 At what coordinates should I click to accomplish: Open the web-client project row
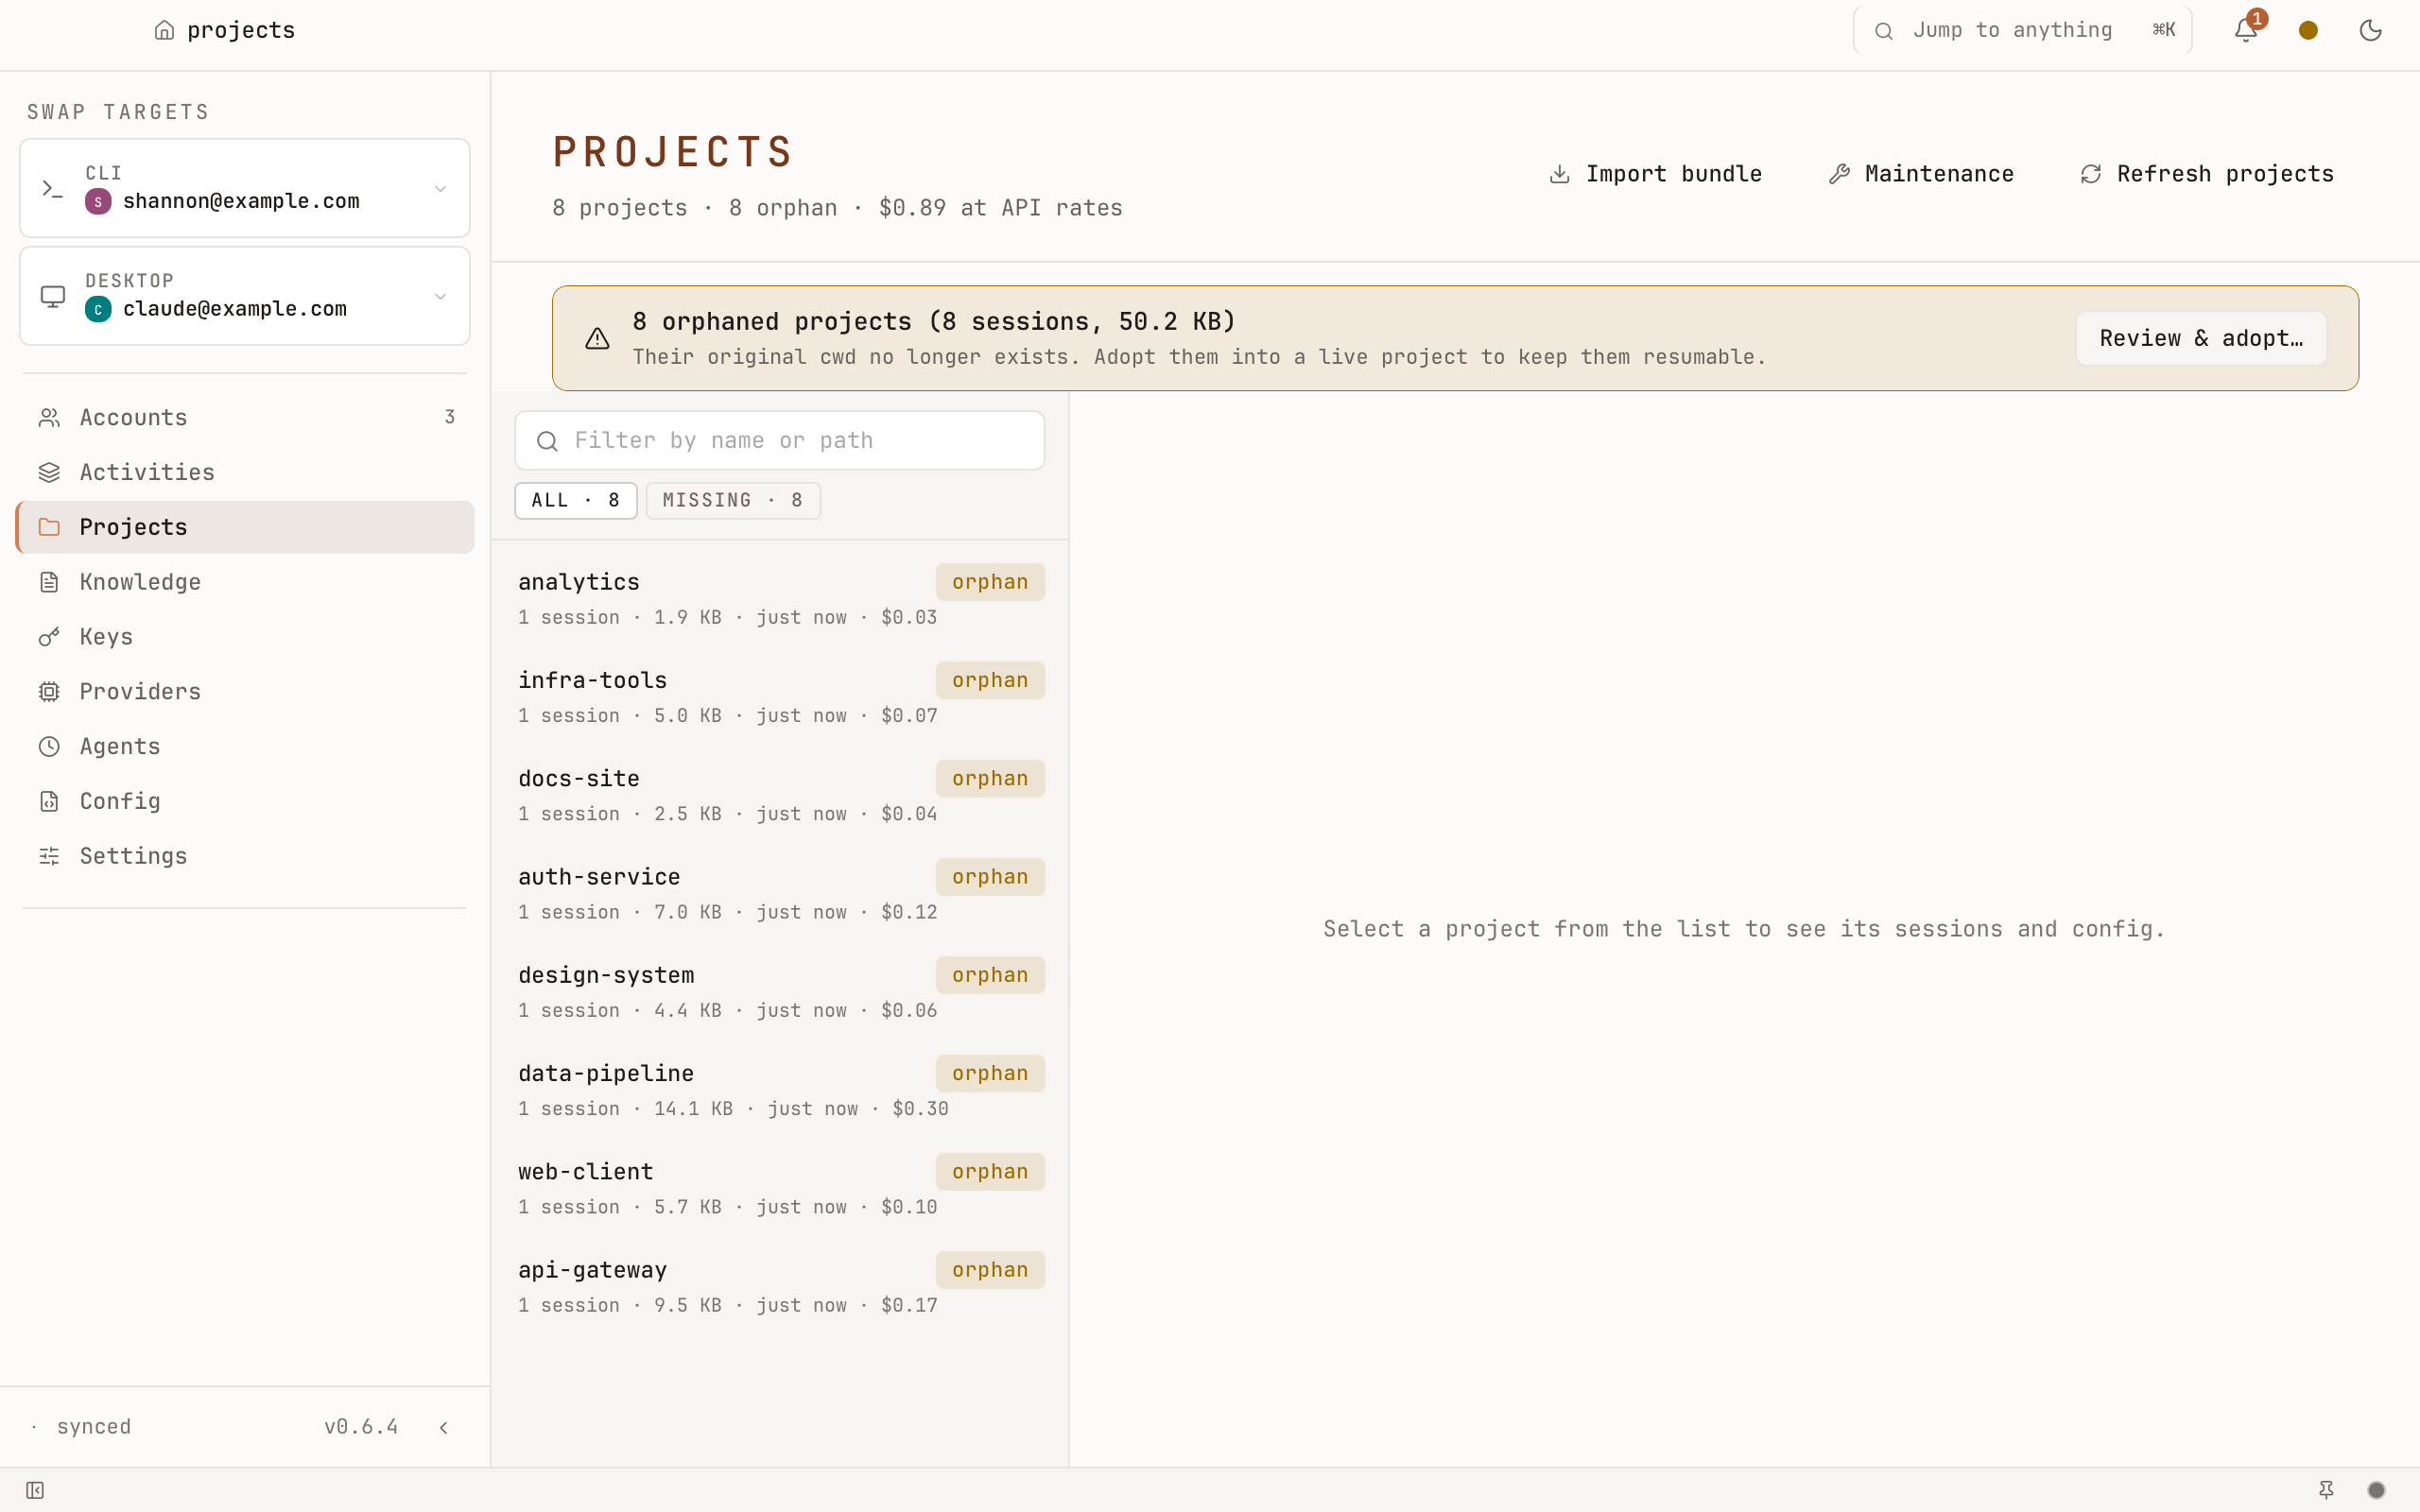[780, 1188]
